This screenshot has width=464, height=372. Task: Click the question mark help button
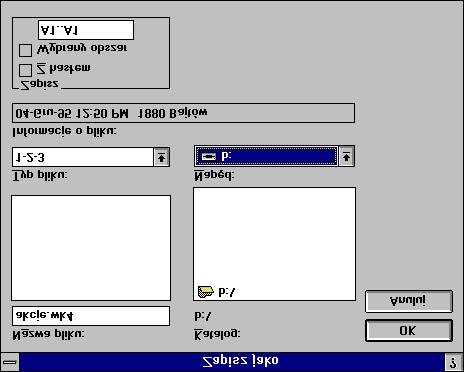pyautogui.click(x=454, y=362)
